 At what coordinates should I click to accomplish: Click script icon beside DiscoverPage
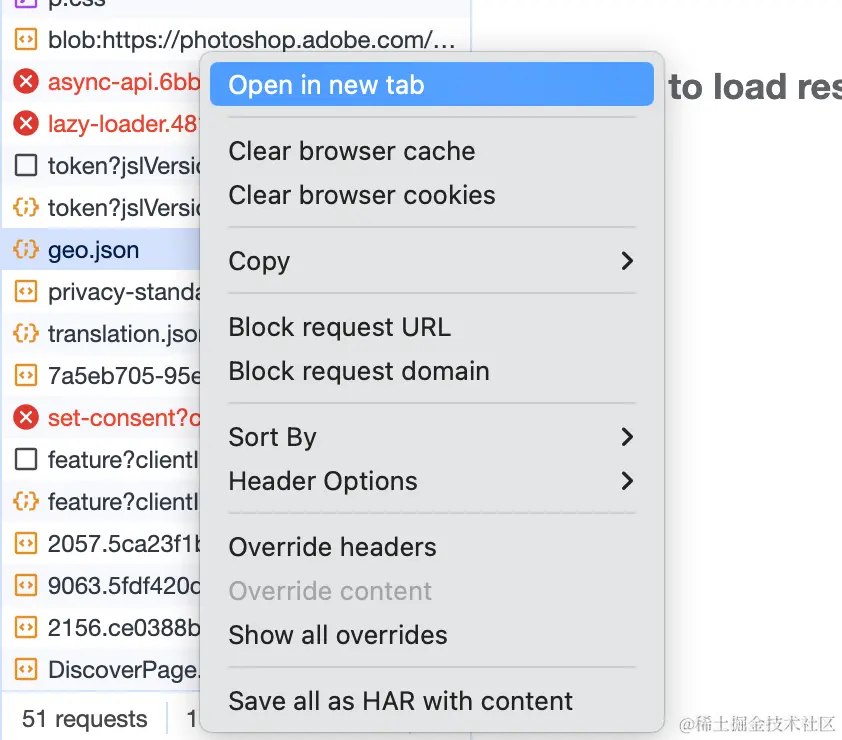coord(26,669)
